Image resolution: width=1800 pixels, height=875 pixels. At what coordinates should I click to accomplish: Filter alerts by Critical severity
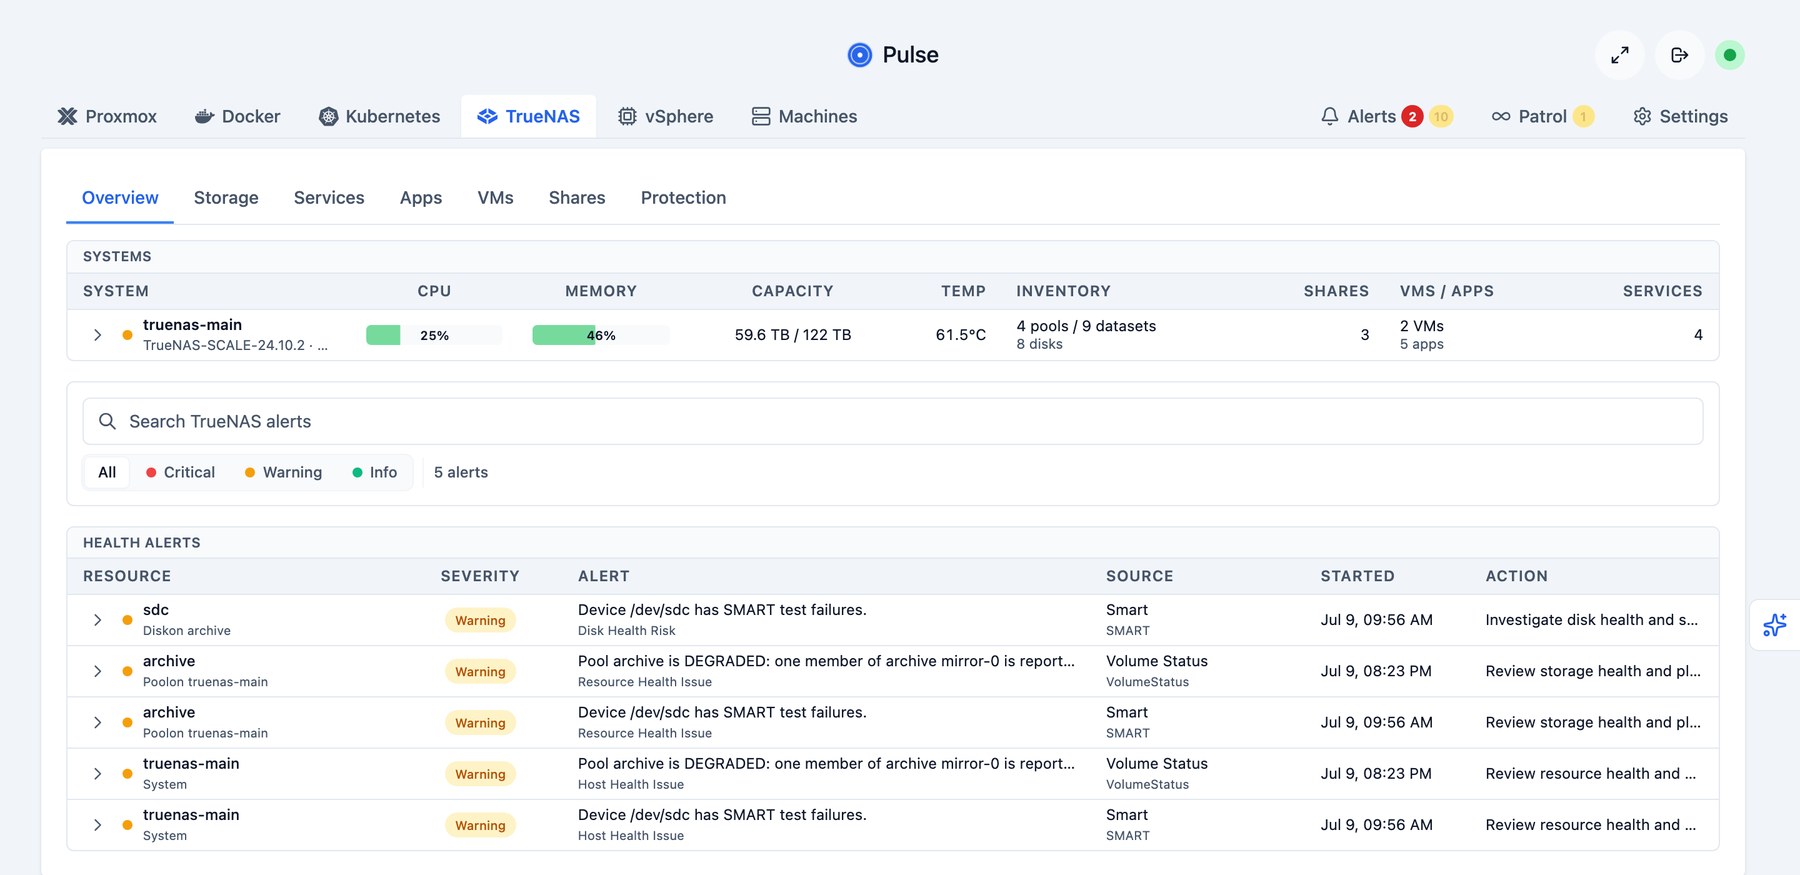tap(180, 472)
